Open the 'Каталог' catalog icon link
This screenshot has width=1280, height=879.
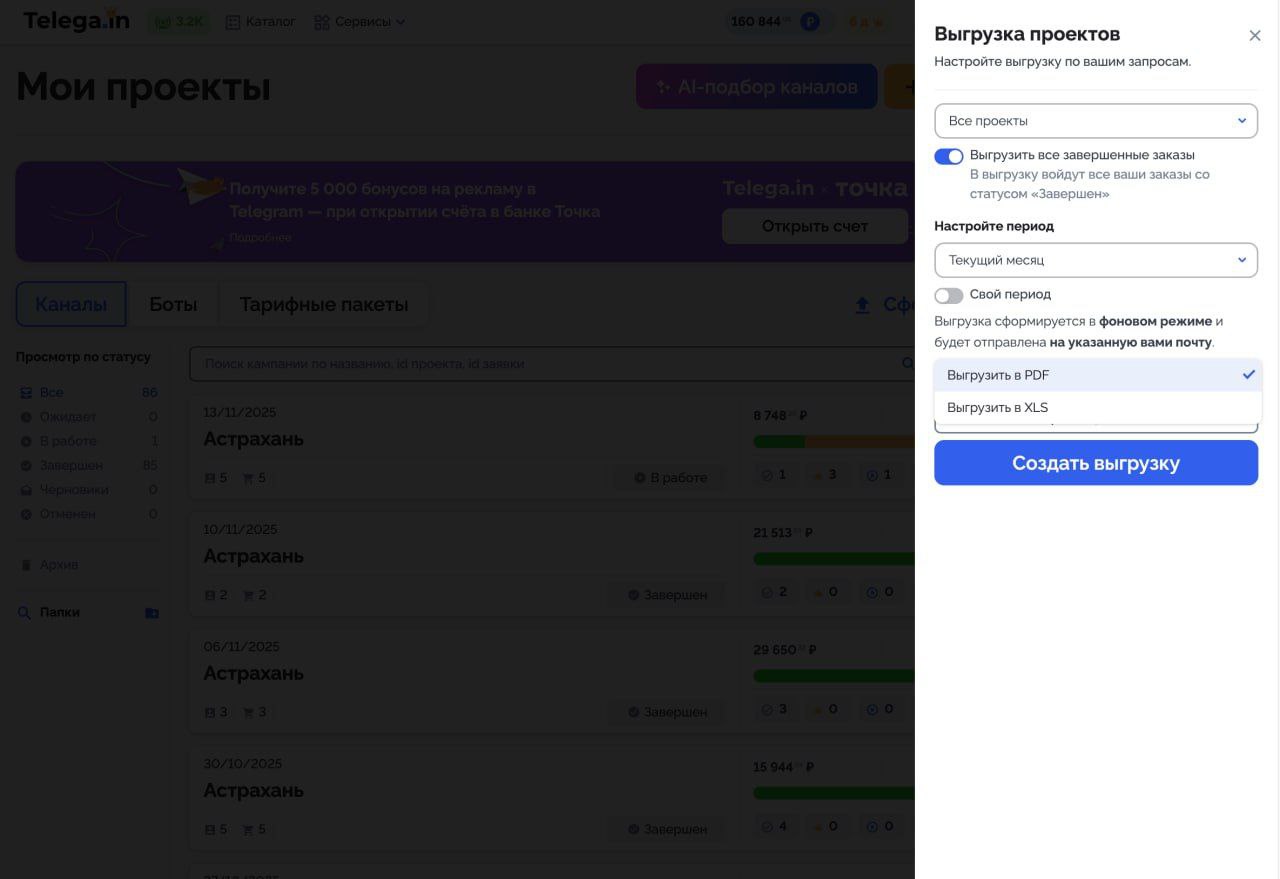click(x=233, y=22)
